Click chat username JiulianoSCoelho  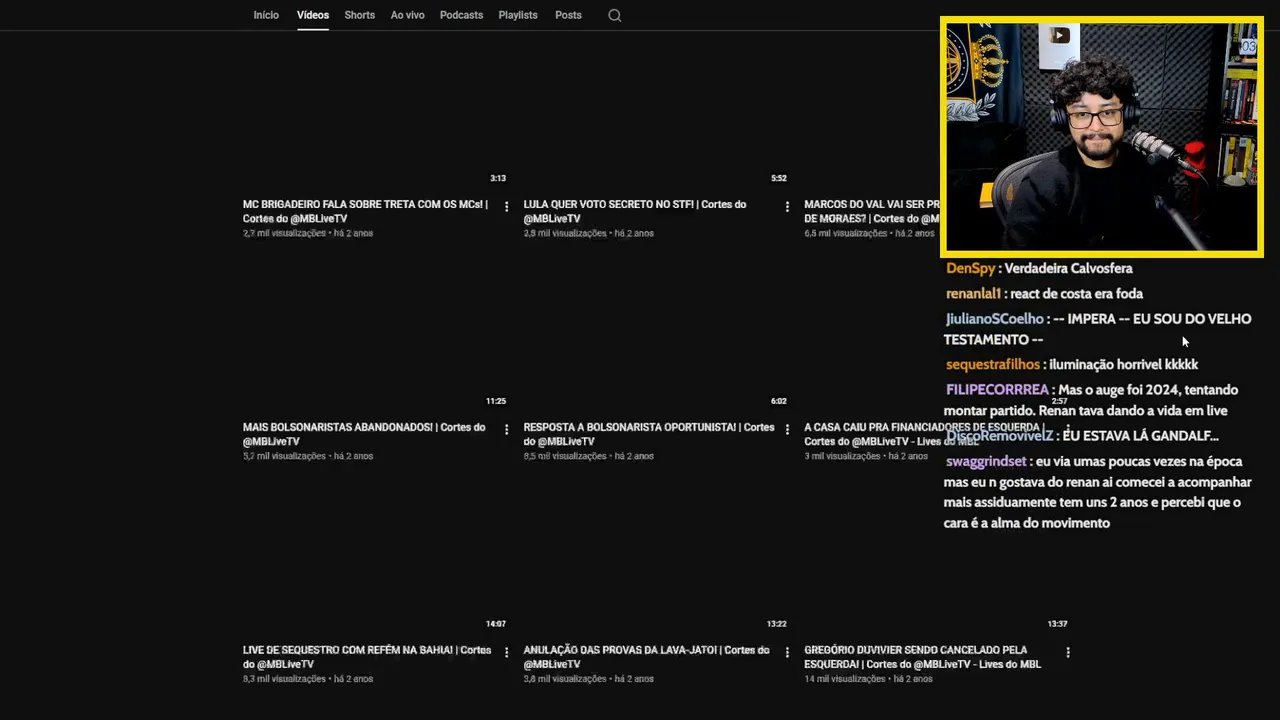(995, 319)
